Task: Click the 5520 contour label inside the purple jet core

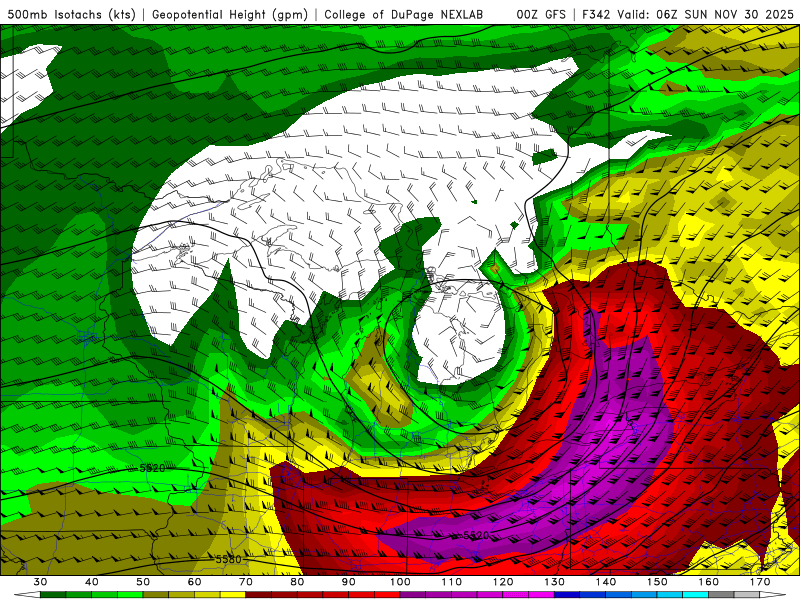Action: [476, 535]
